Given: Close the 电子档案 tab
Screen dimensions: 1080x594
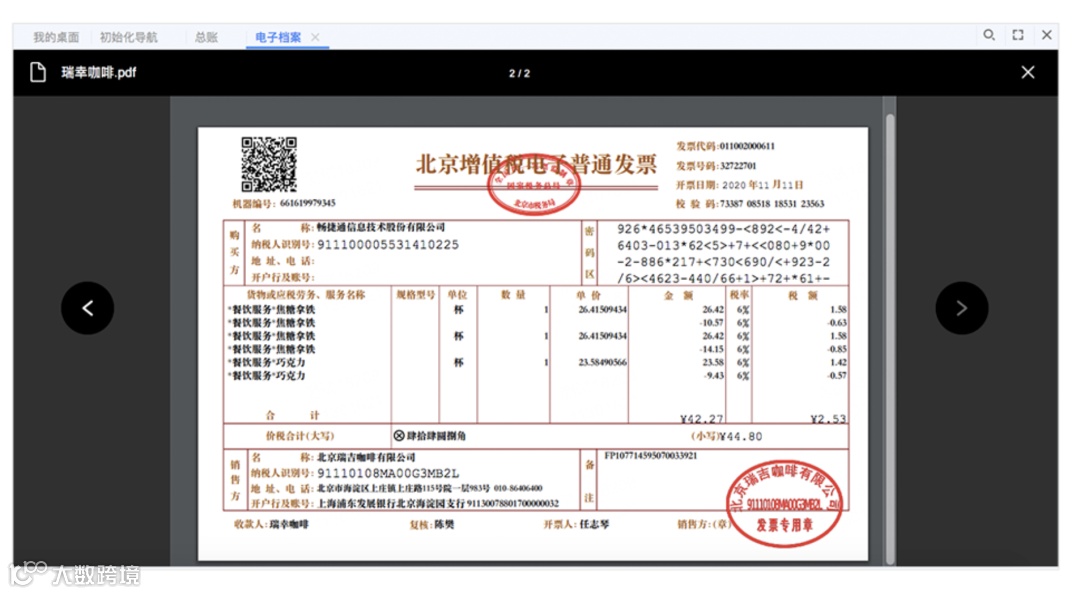Looking at the screenshot, I should click(x=315, y=37).
